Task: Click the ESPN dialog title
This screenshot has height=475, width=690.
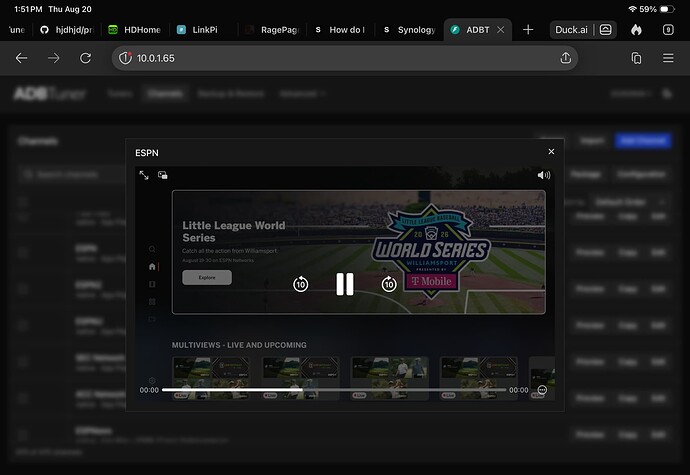Action: click(147, 153)
